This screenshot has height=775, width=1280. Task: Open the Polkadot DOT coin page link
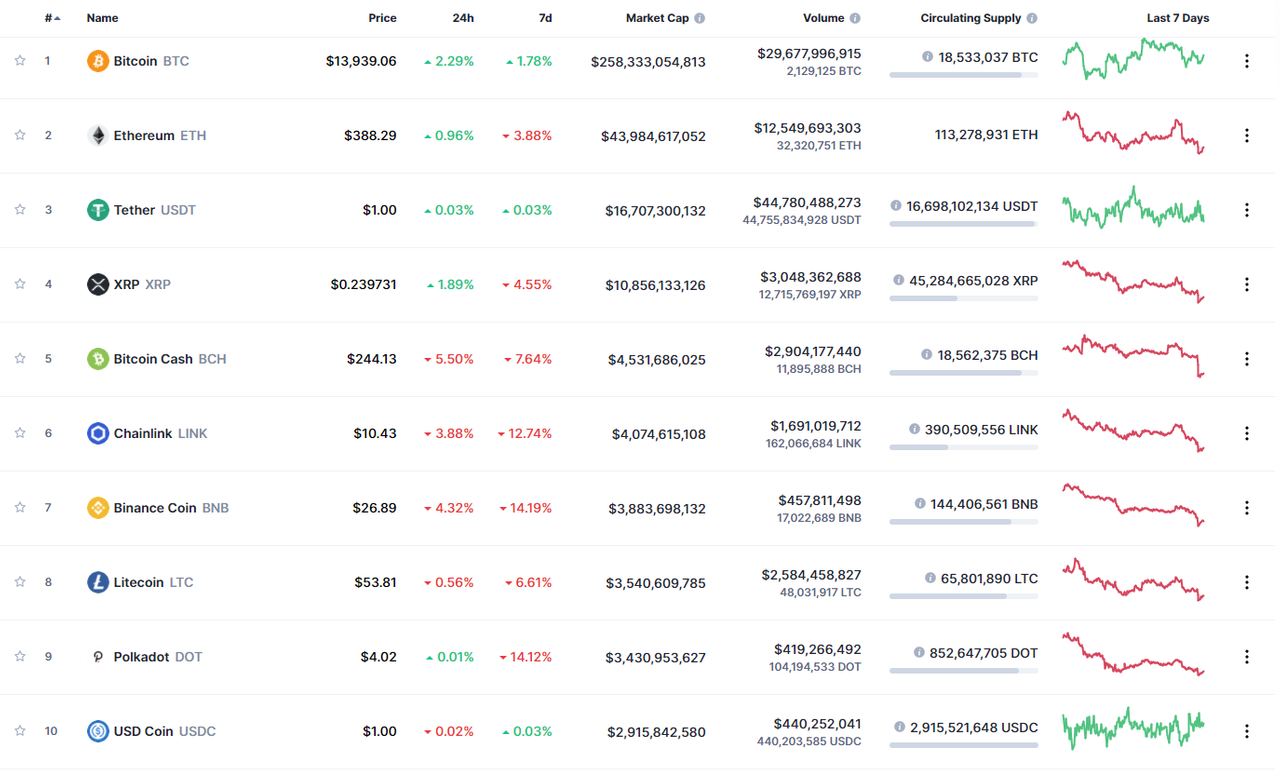[158, 657]
